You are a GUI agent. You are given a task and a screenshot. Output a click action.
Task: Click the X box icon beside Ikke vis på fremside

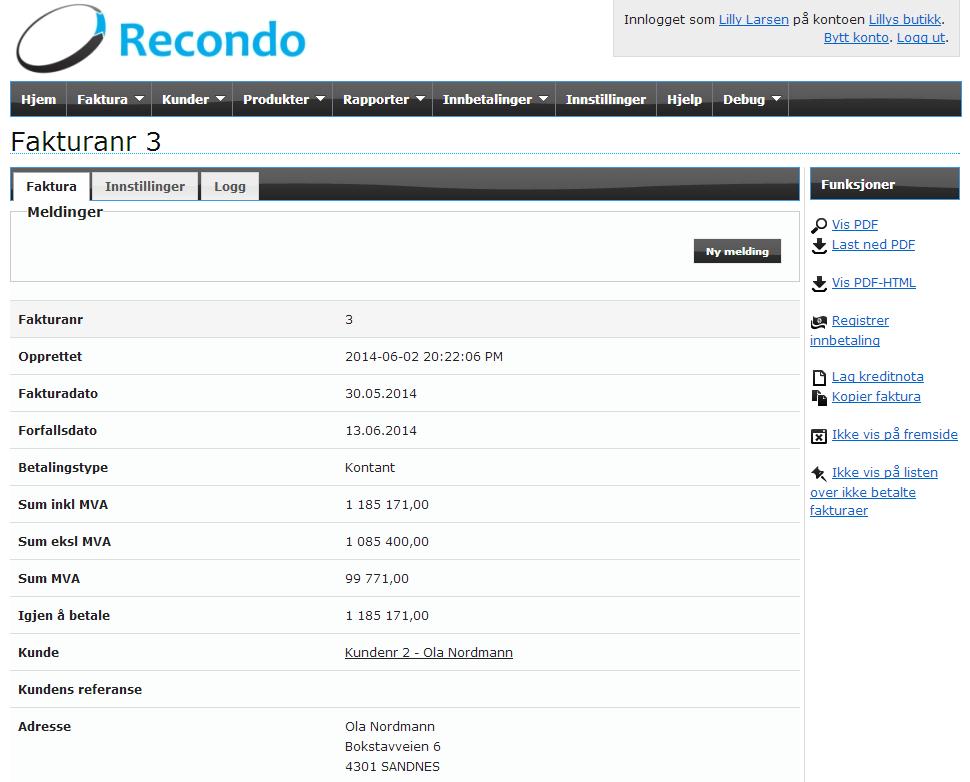[818, 436]
